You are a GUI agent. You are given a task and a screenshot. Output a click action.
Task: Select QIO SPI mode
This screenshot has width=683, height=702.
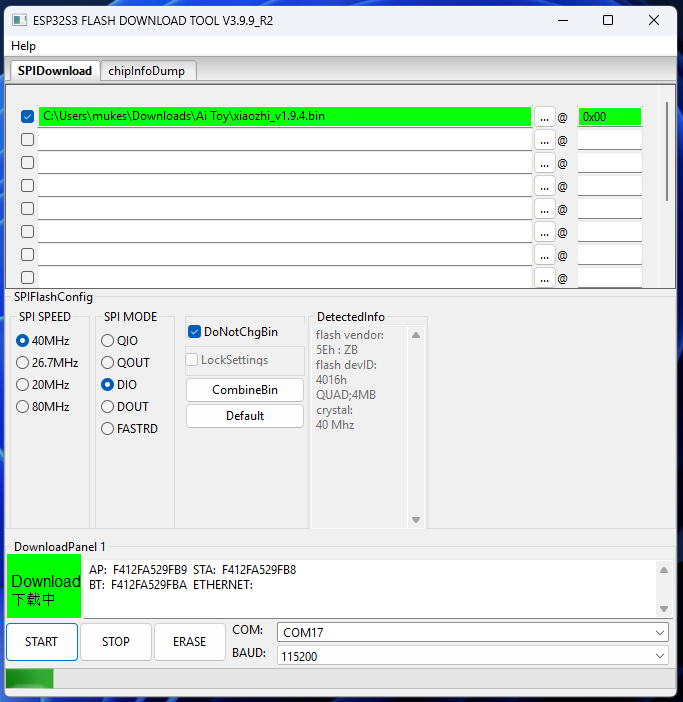tap(120, 341)
